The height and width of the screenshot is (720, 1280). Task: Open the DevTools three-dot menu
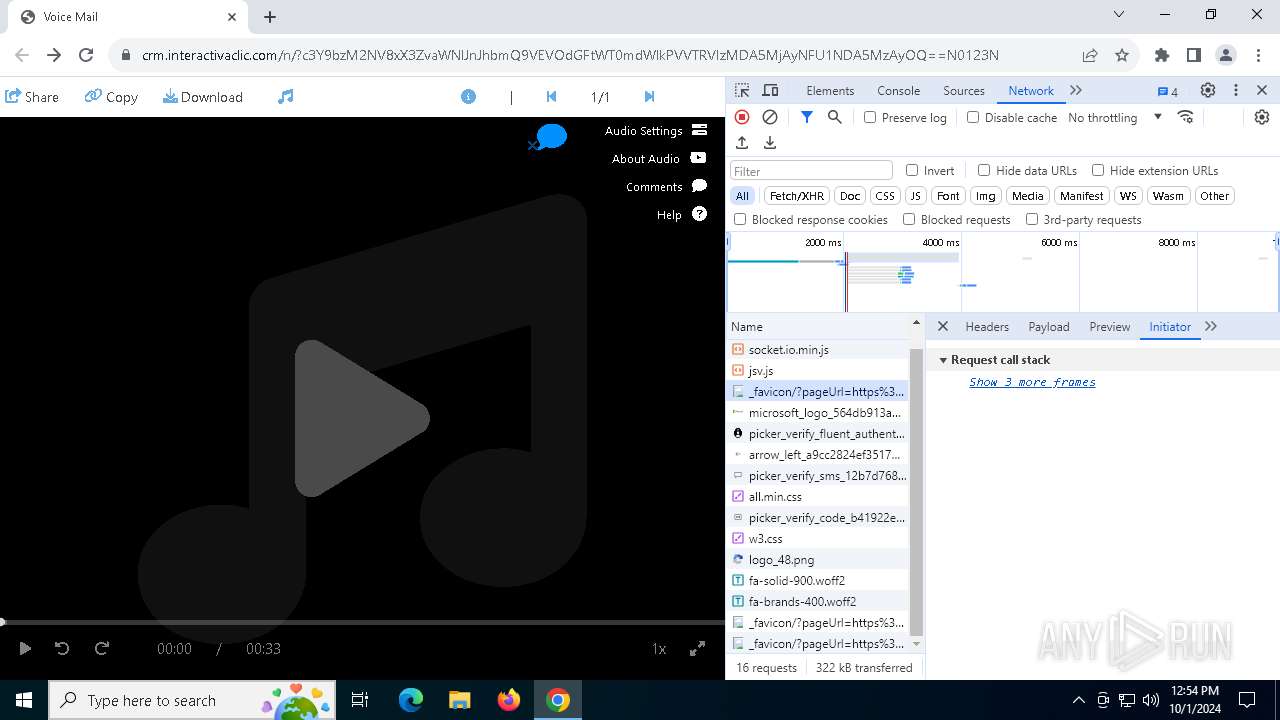tap(1236, 90)
